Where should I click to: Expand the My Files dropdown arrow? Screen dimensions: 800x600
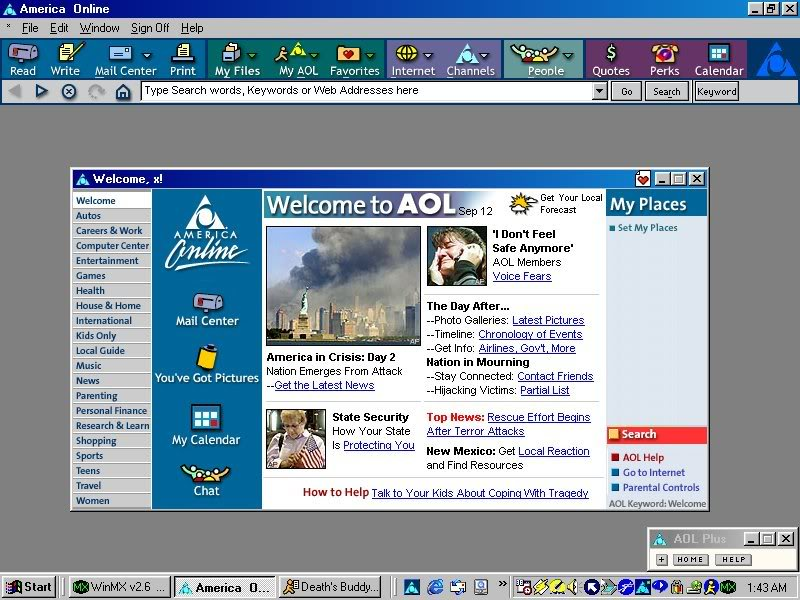[252, 55]
